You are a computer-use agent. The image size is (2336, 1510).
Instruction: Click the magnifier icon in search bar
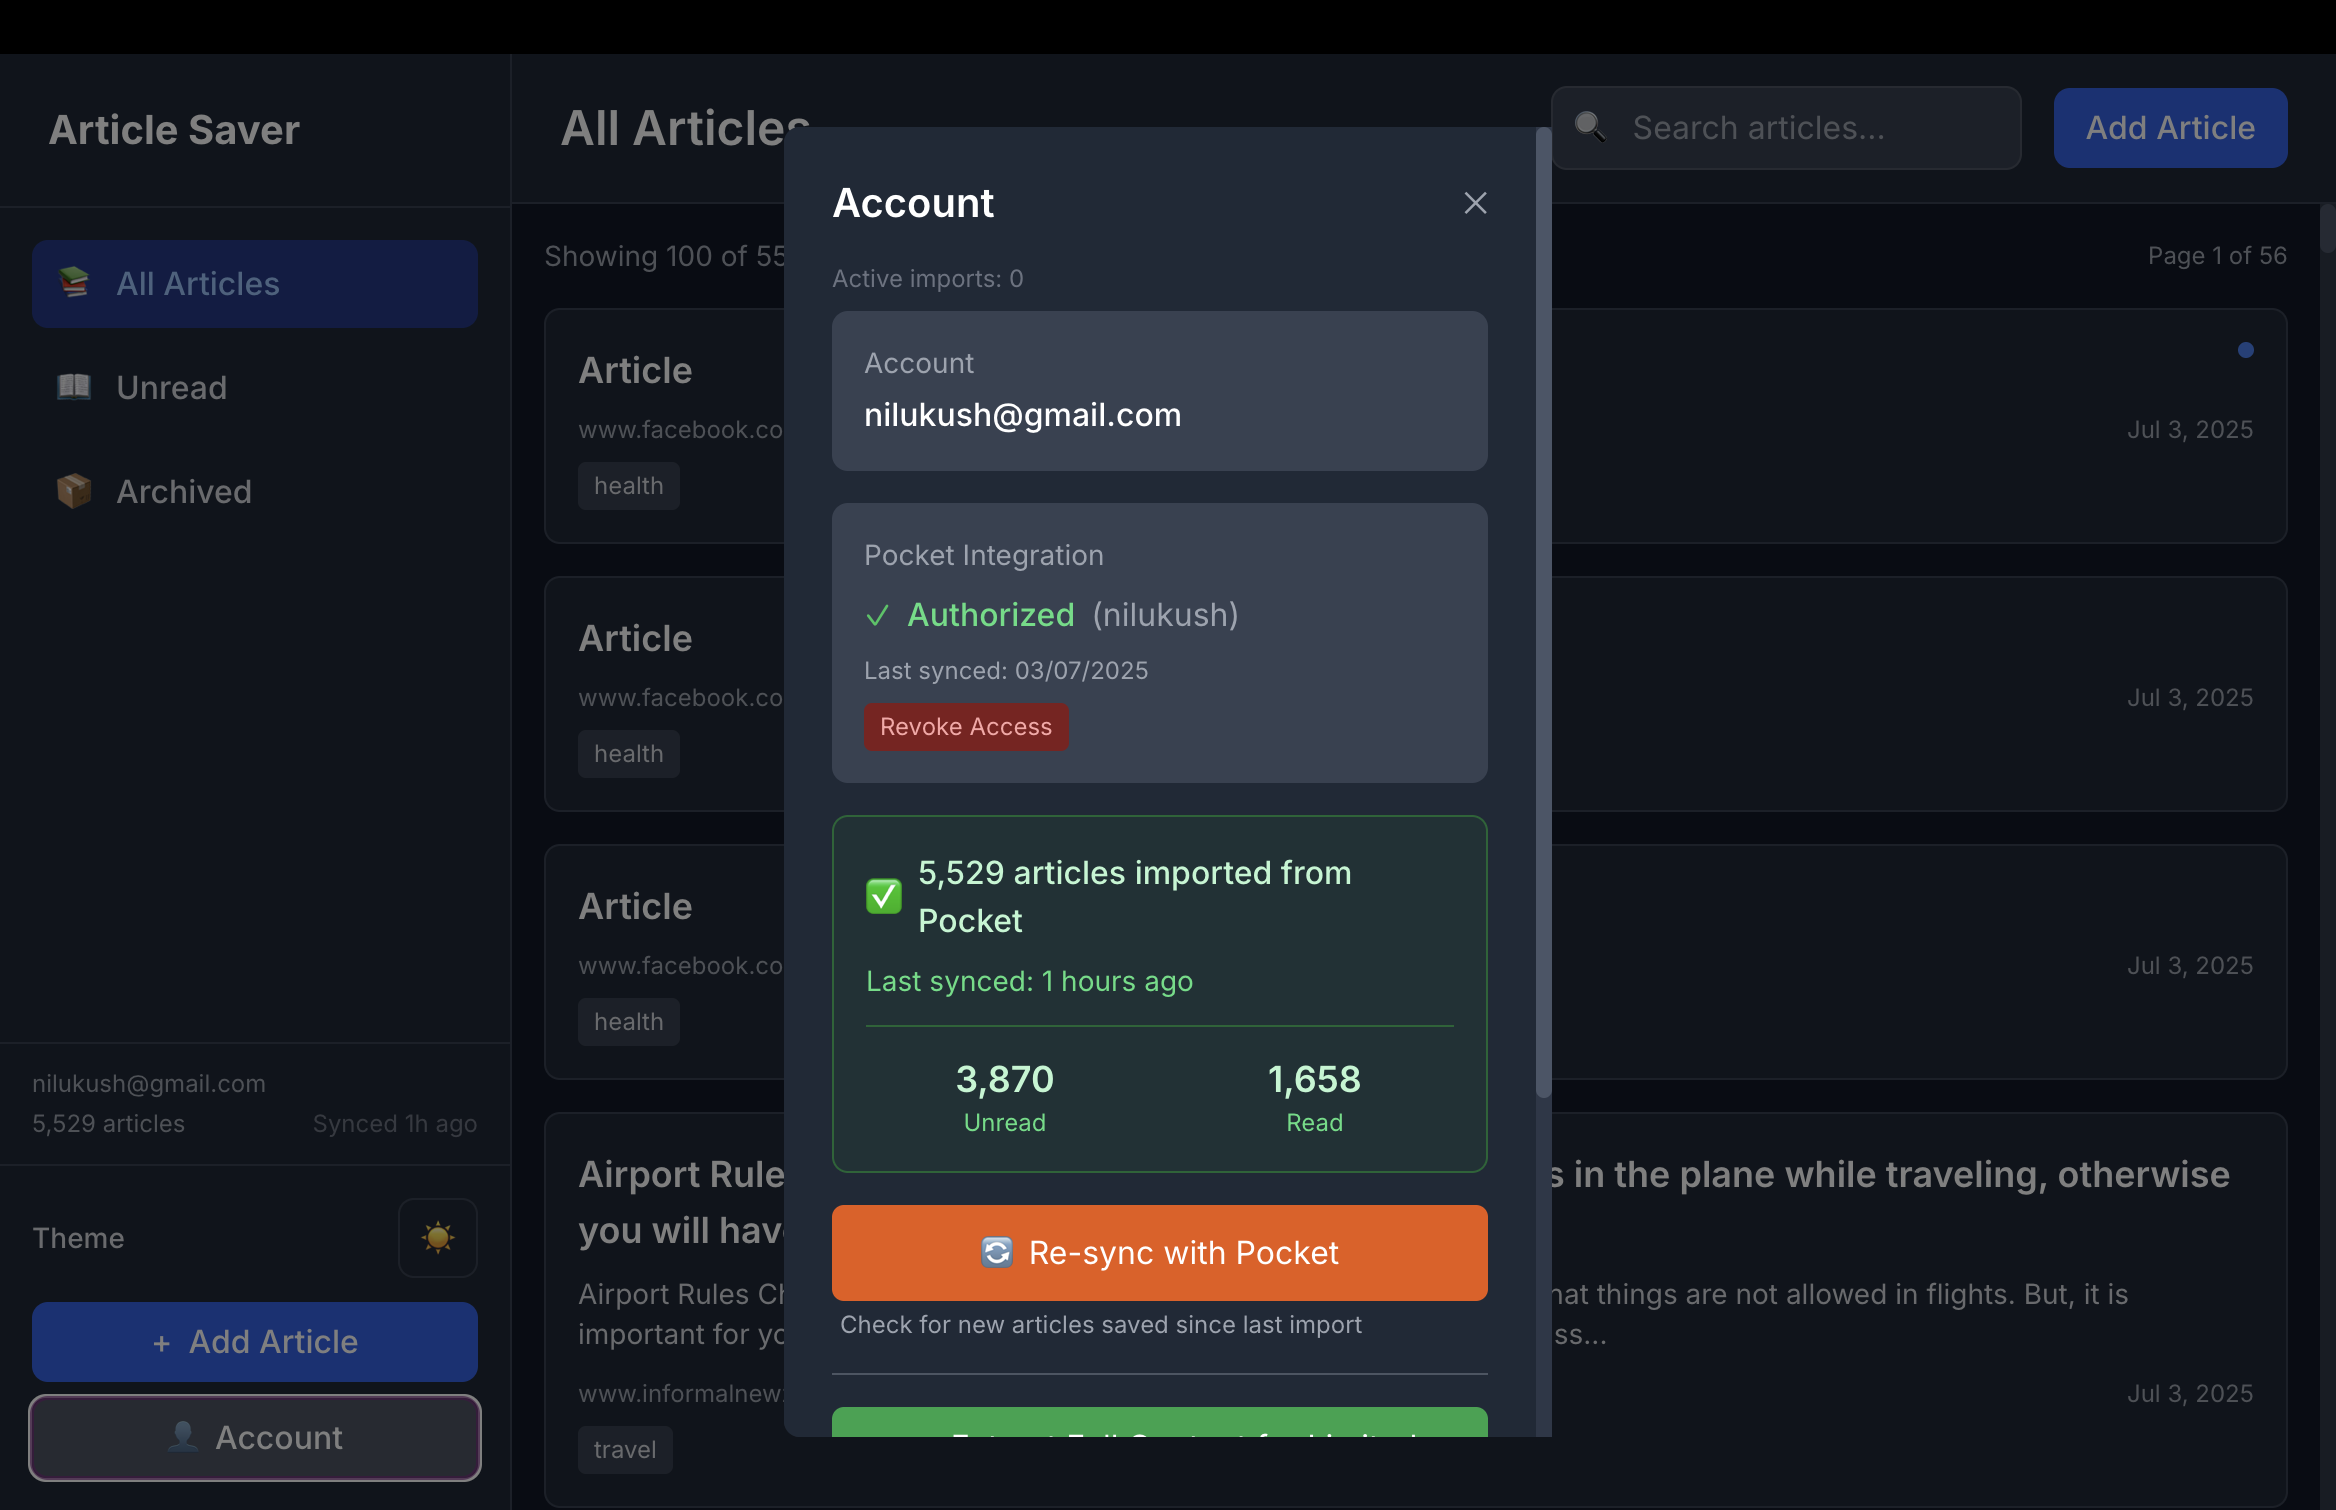(x=1590, y=127)
